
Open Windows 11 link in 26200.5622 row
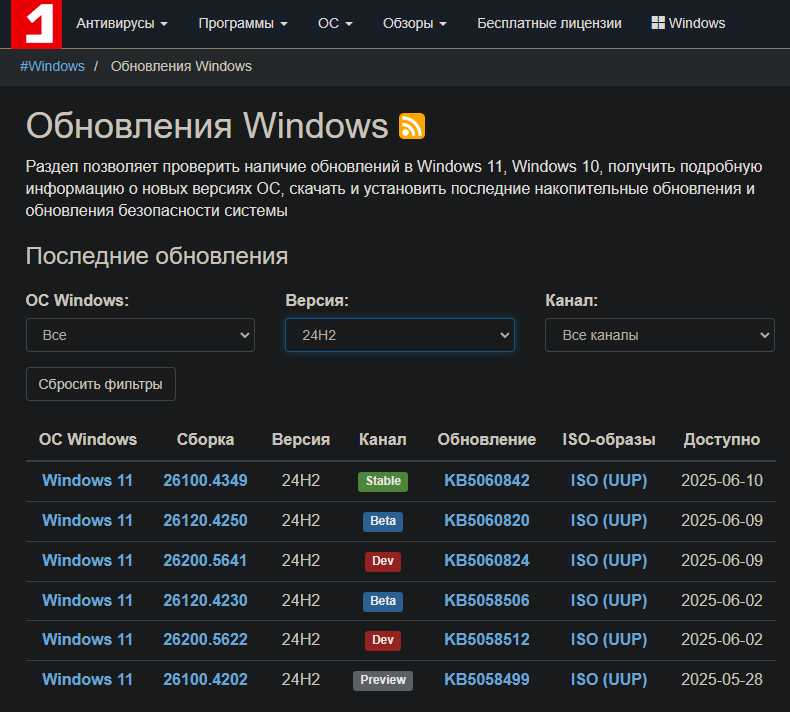[88, 639]
